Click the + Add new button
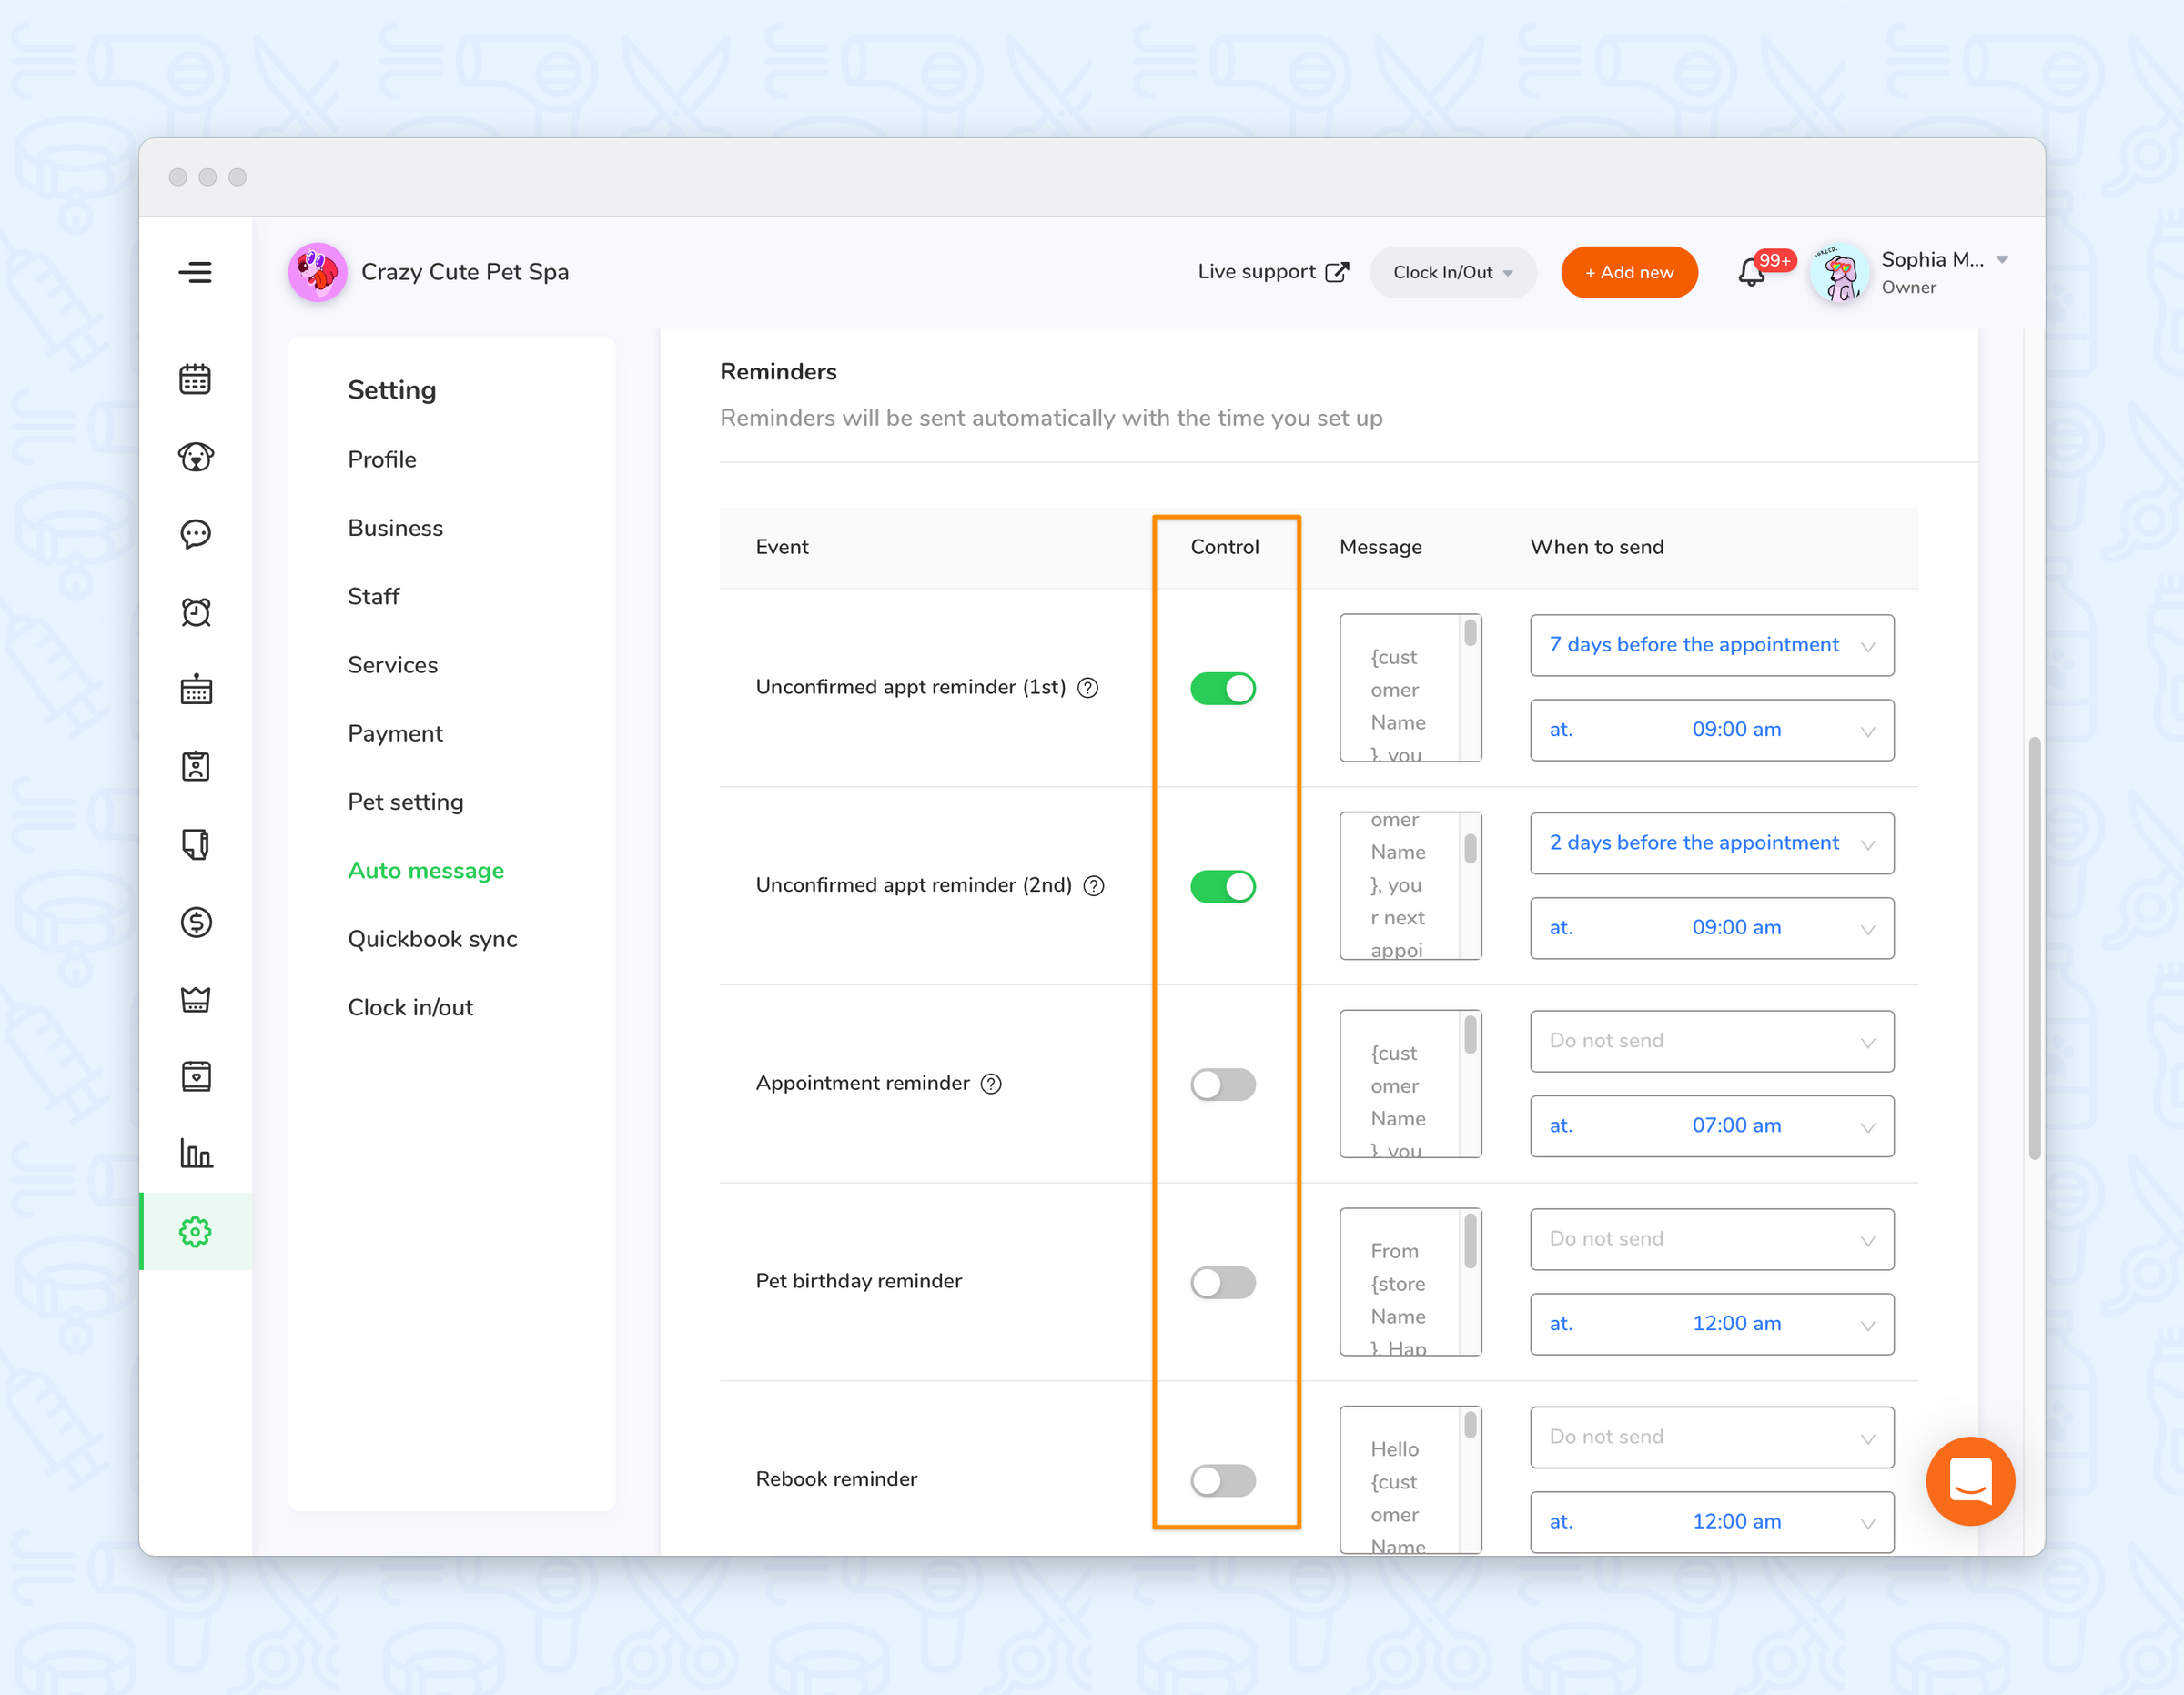The height and width of the screenshot is (1695, 2184). pos(1628,272)
